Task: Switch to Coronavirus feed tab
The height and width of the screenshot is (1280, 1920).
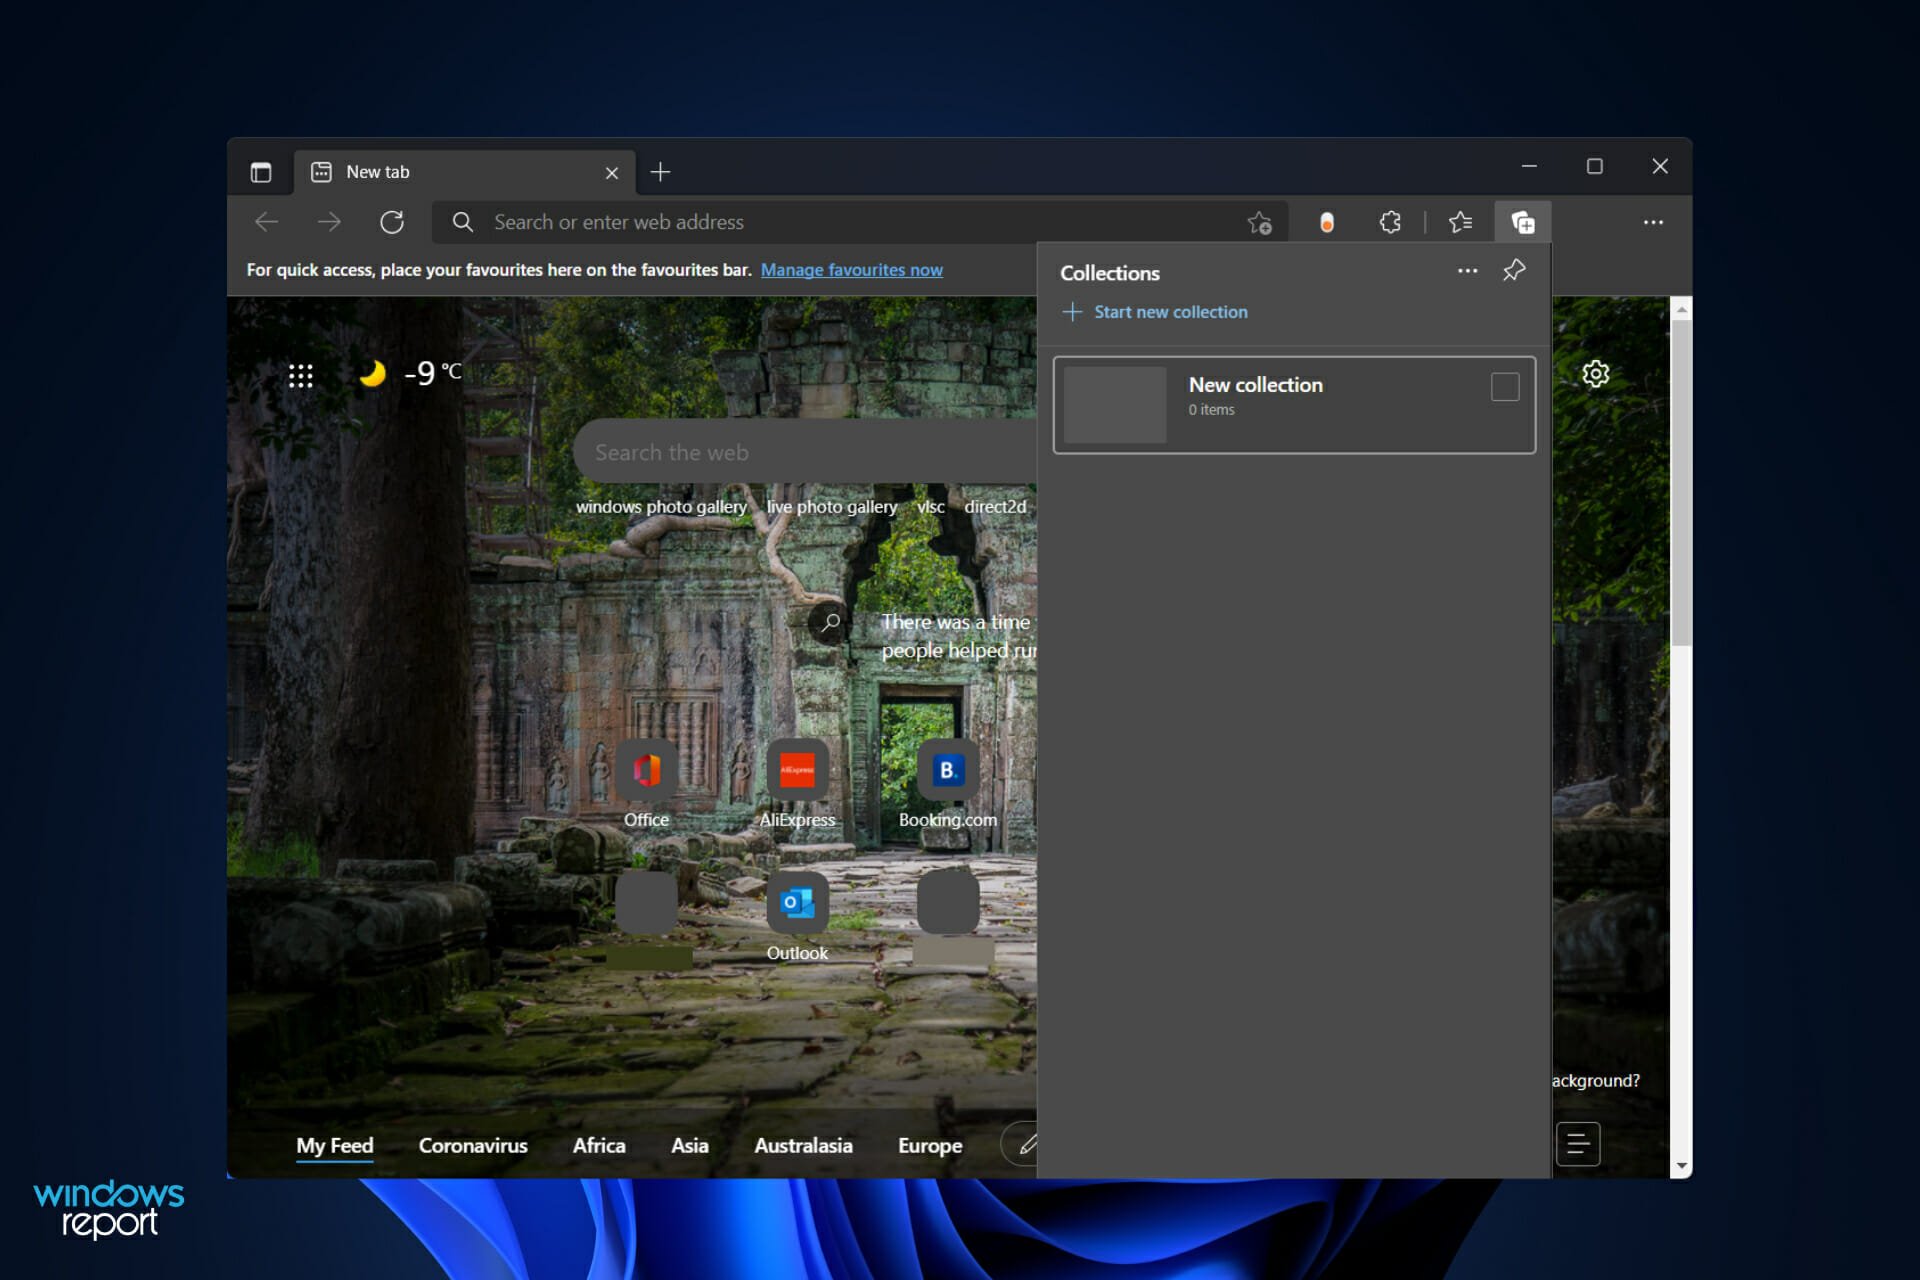Action: tap(473, 1146)
